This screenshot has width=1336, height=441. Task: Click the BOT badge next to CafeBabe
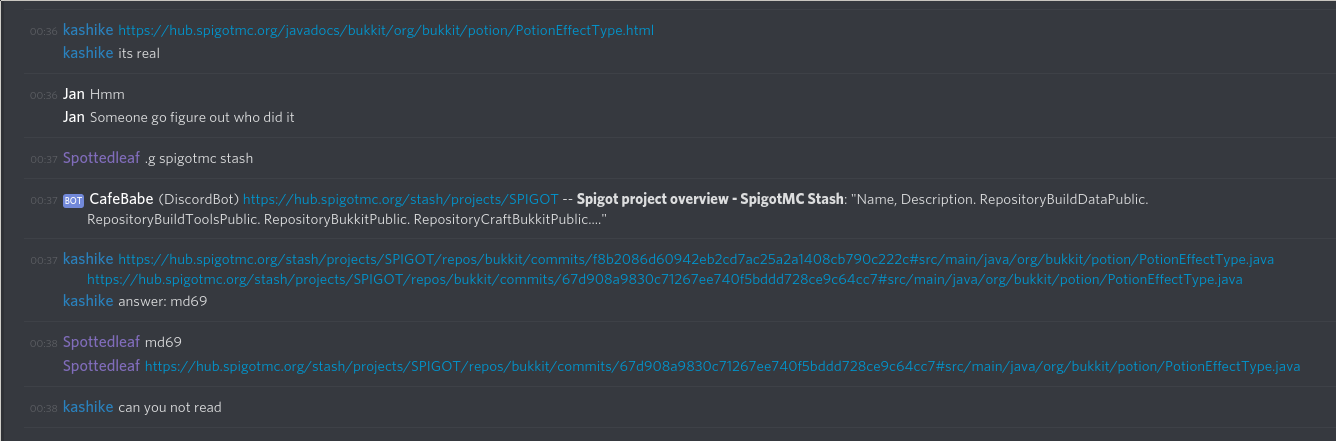click(x=73, y=200)
